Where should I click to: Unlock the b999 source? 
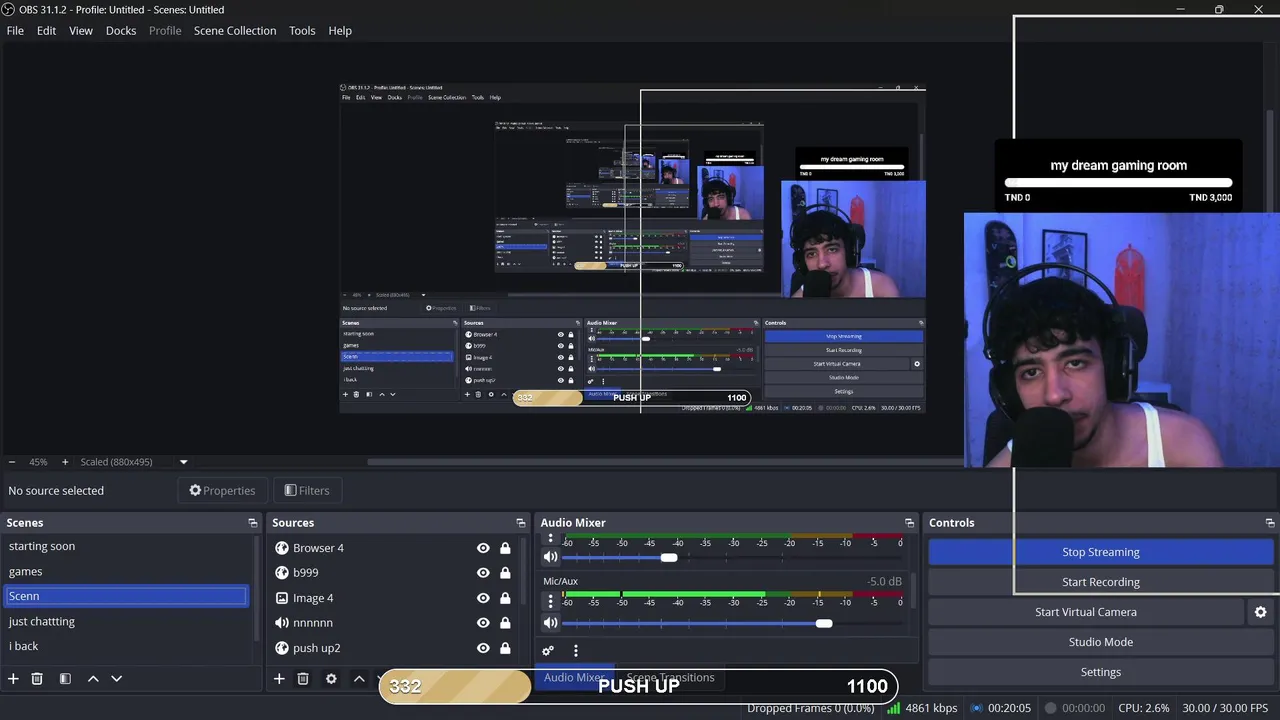click(x=505, y=573)
